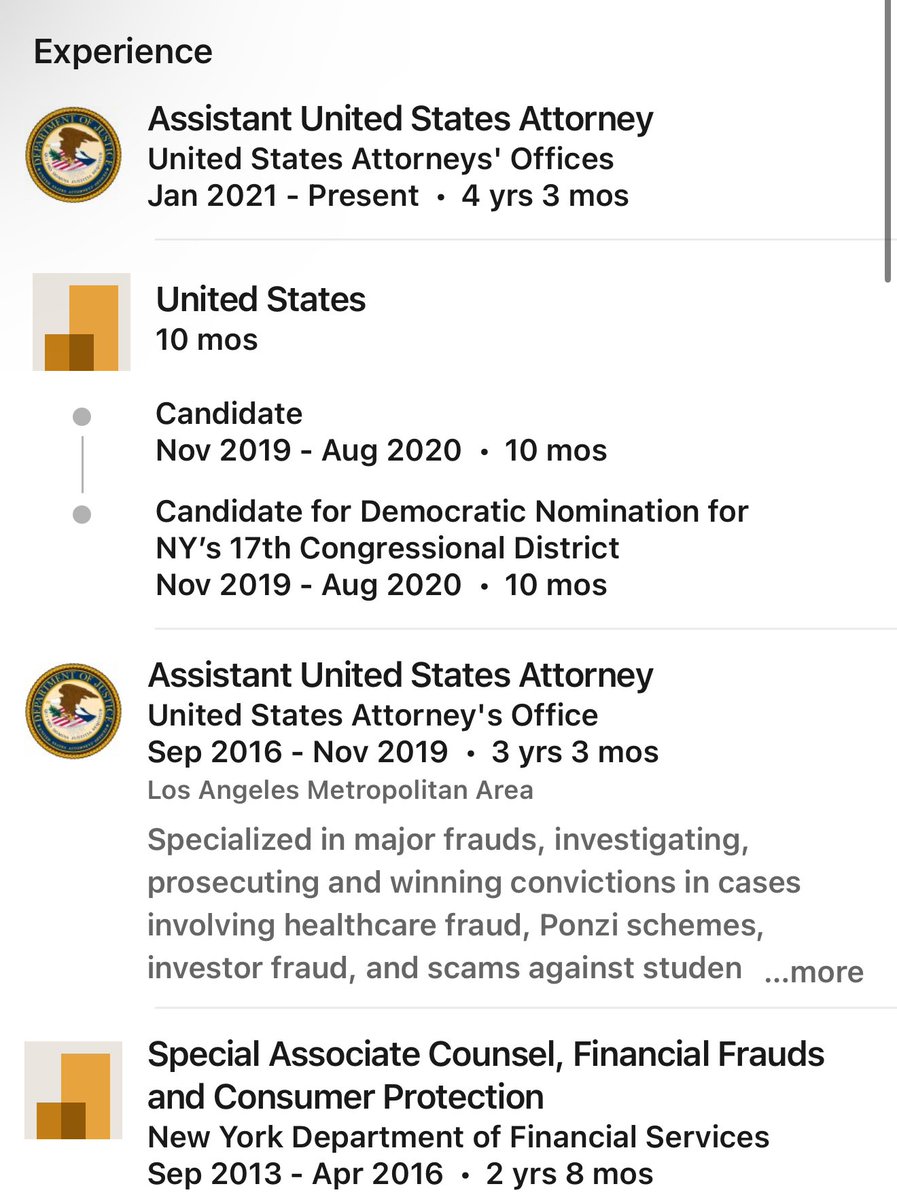The image size is (897, 1199).
Task: Tap placeholder logo beside Special Associate Counsel
Action: coord(73,1089)
